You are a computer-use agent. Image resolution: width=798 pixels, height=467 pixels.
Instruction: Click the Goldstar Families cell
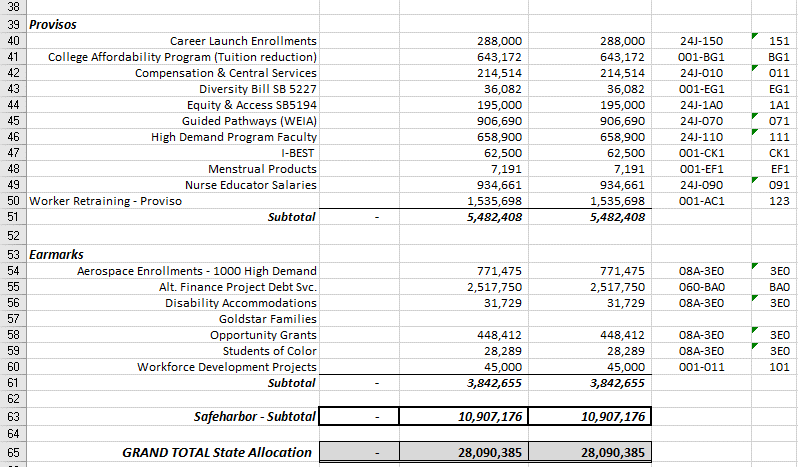coord(267,319)
